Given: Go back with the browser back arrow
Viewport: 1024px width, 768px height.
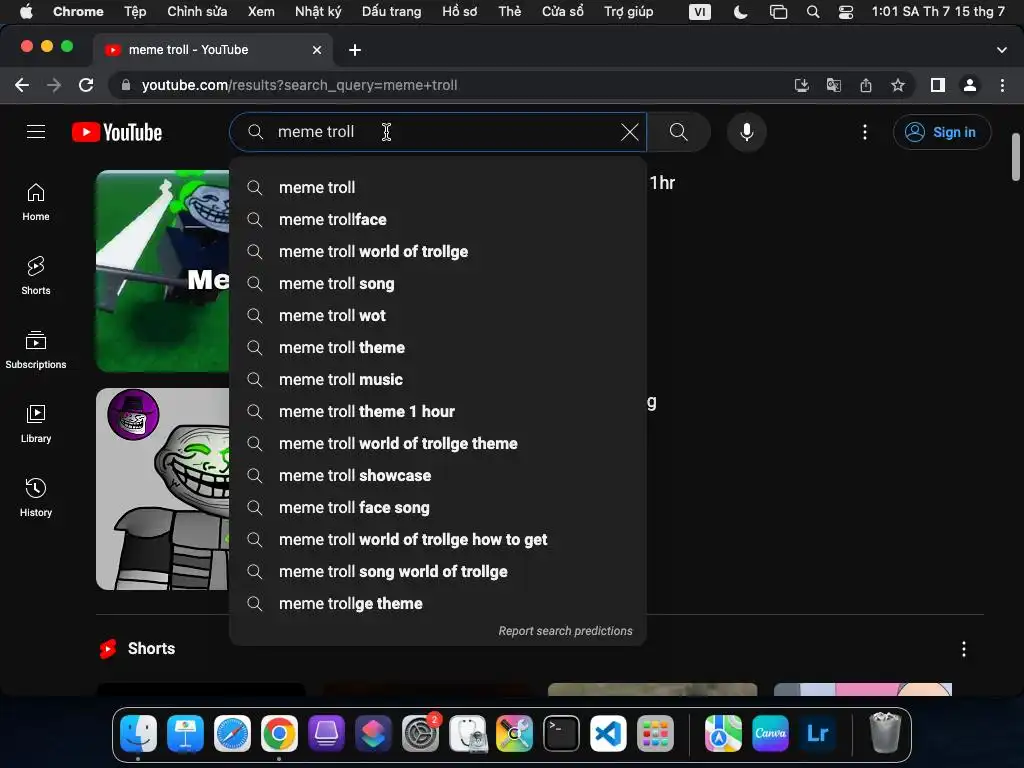Looking at the screenshot, I should [x=22, y=85].
